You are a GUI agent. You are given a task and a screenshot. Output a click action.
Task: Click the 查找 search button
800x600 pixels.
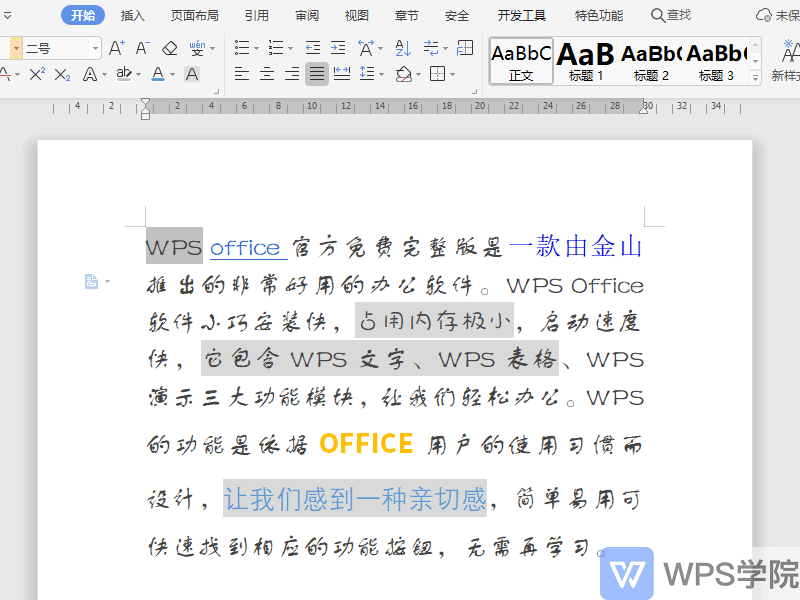[671, 15]
